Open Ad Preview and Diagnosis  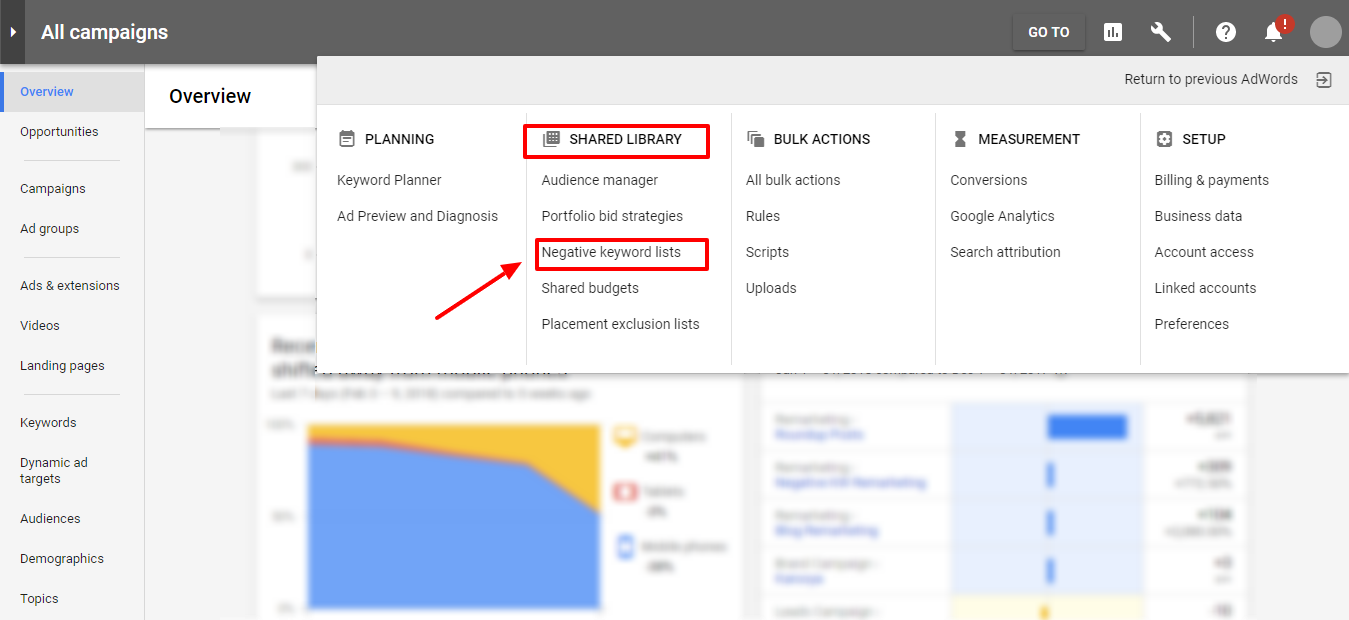pos(417,216)
